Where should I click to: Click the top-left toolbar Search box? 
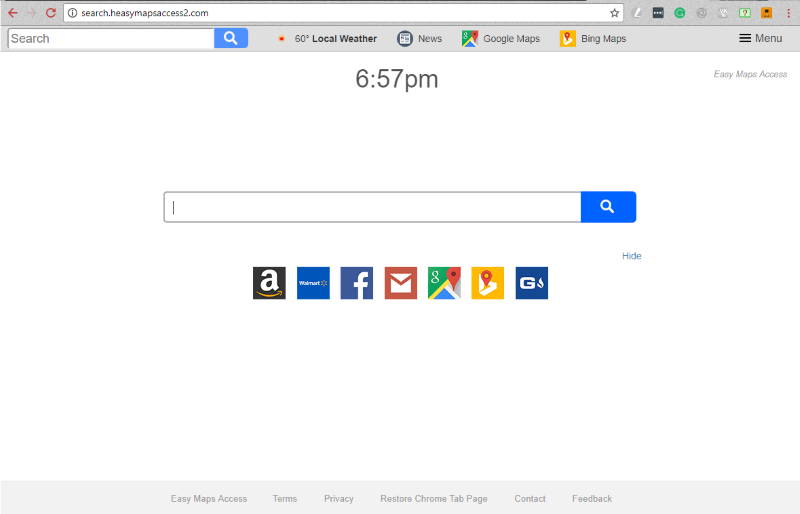[110, 38]
